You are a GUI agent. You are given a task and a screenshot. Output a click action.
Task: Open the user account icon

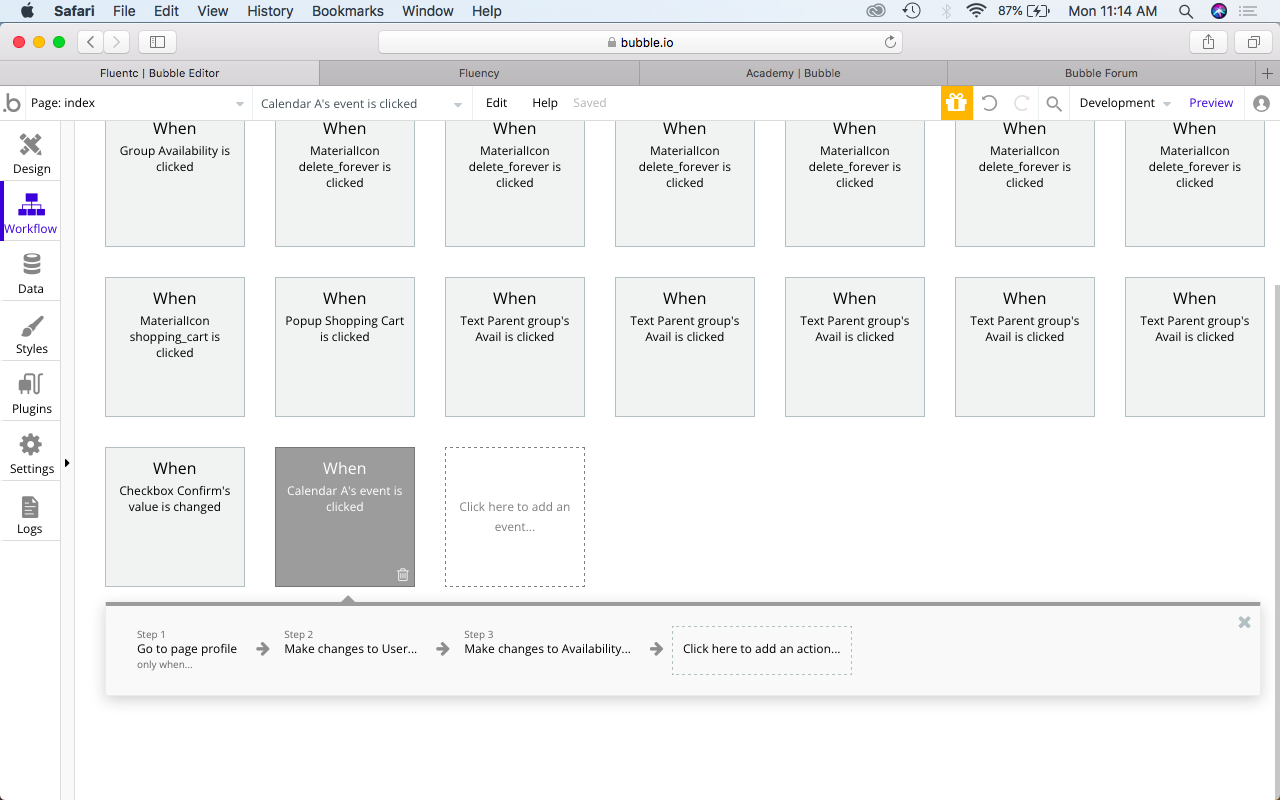point(1261,103)
